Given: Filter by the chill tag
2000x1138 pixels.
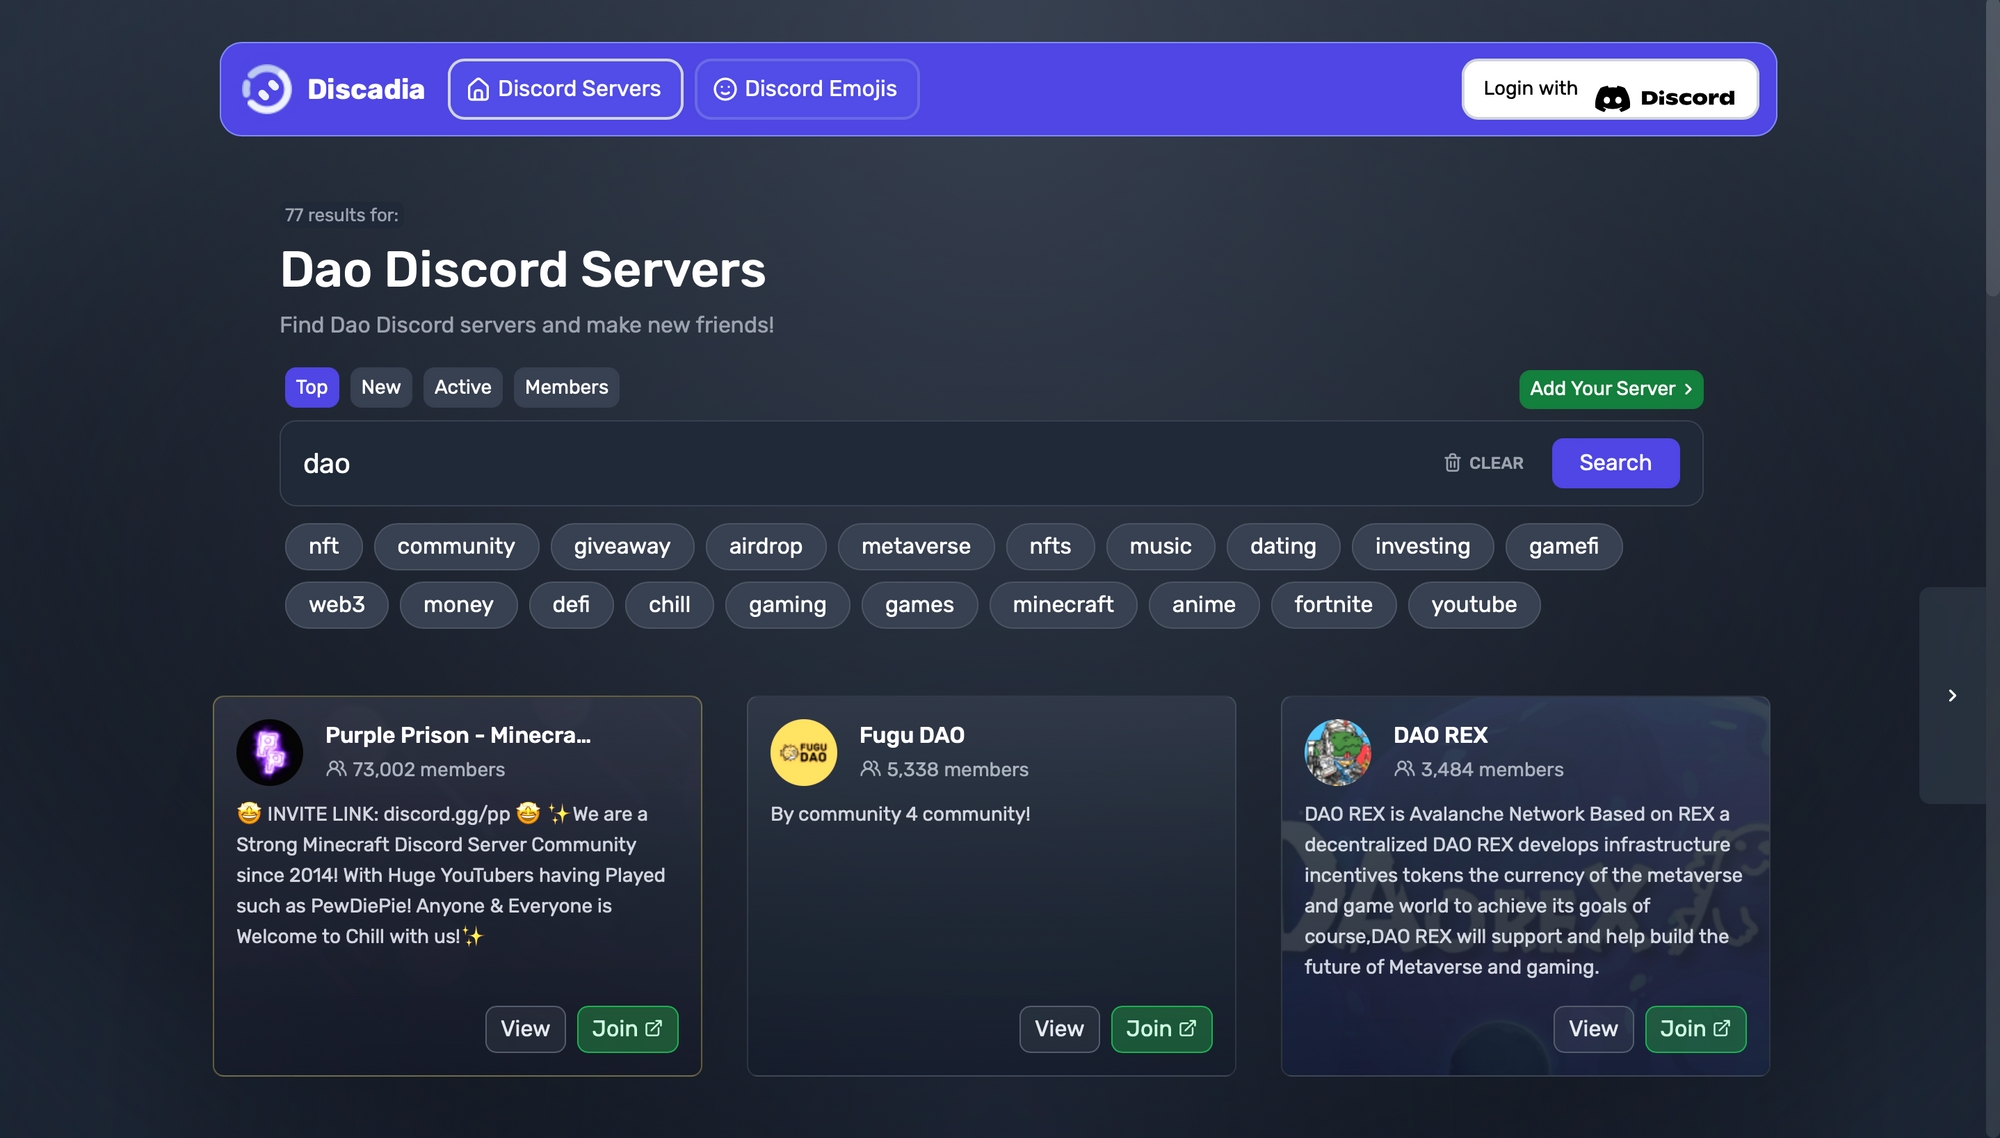Looking at the screenshot, I should pos(669,605).
